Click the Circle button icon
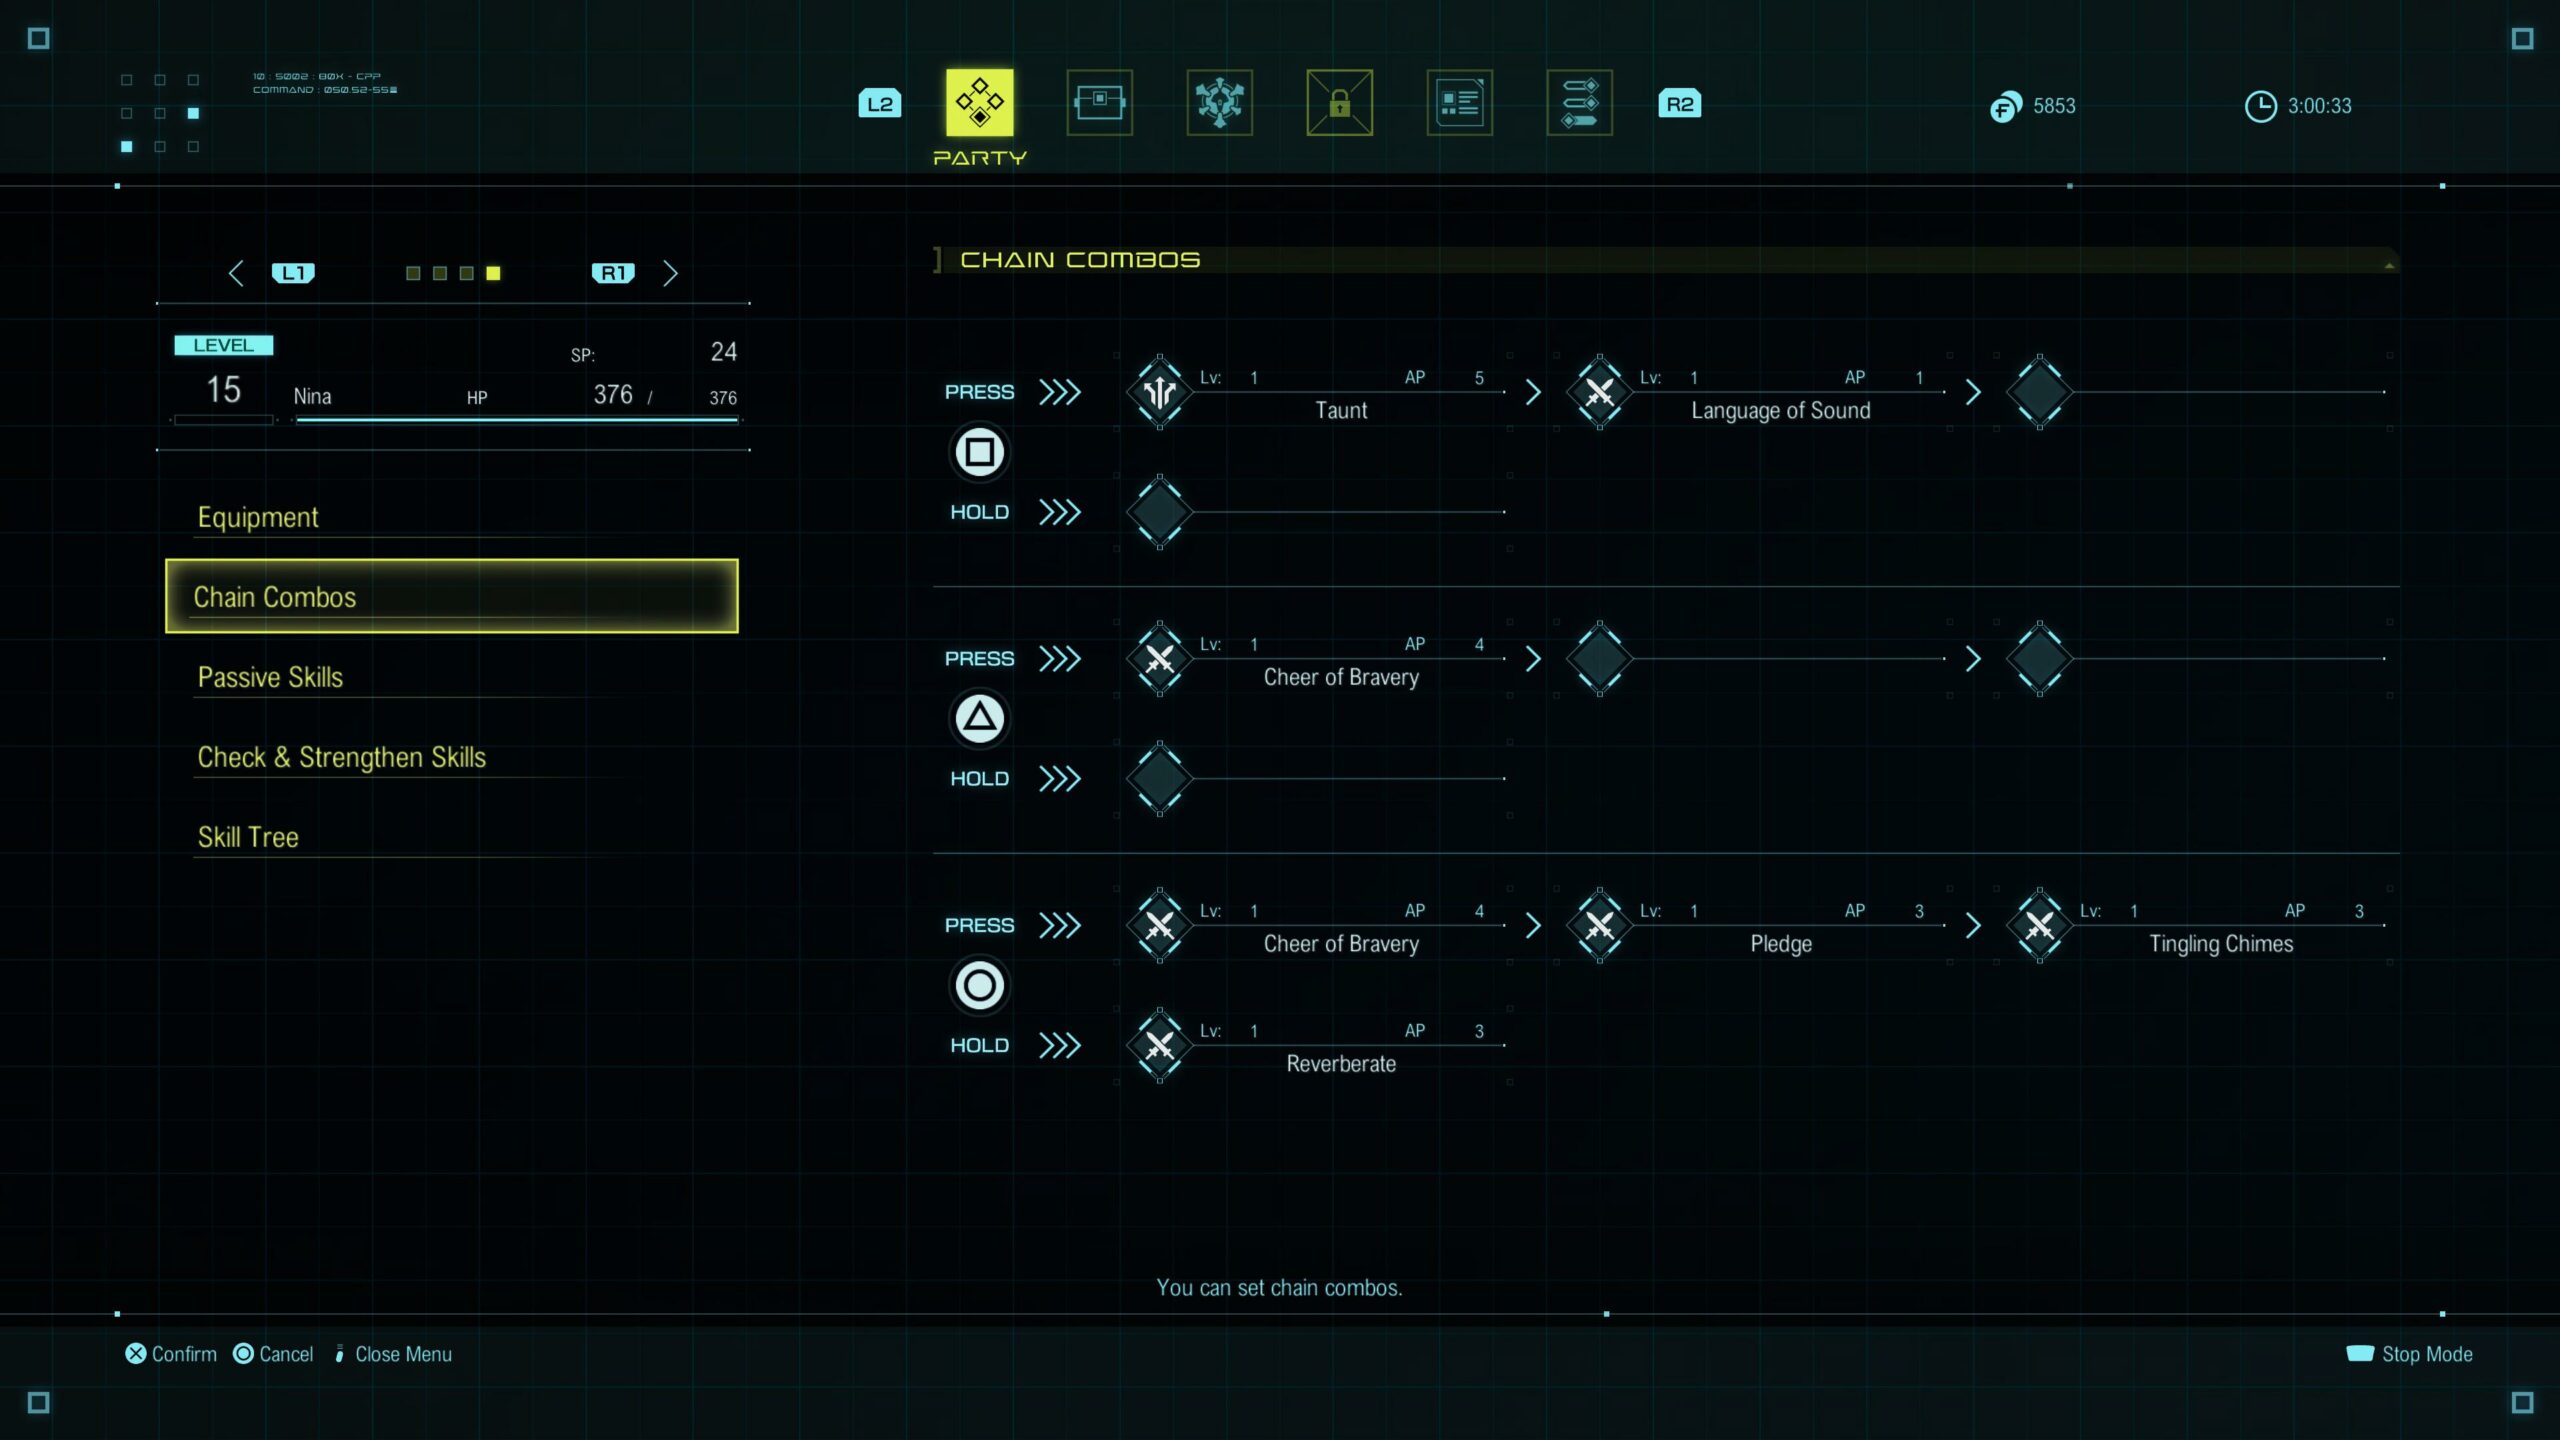 click(980, 986)
